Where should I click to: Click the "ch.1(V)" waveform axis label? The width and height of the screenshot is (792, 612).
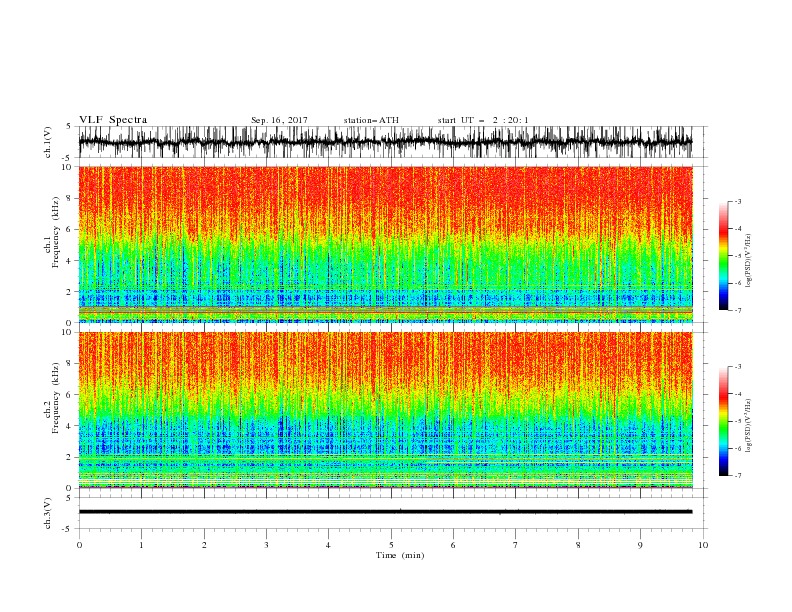point(48,142)
